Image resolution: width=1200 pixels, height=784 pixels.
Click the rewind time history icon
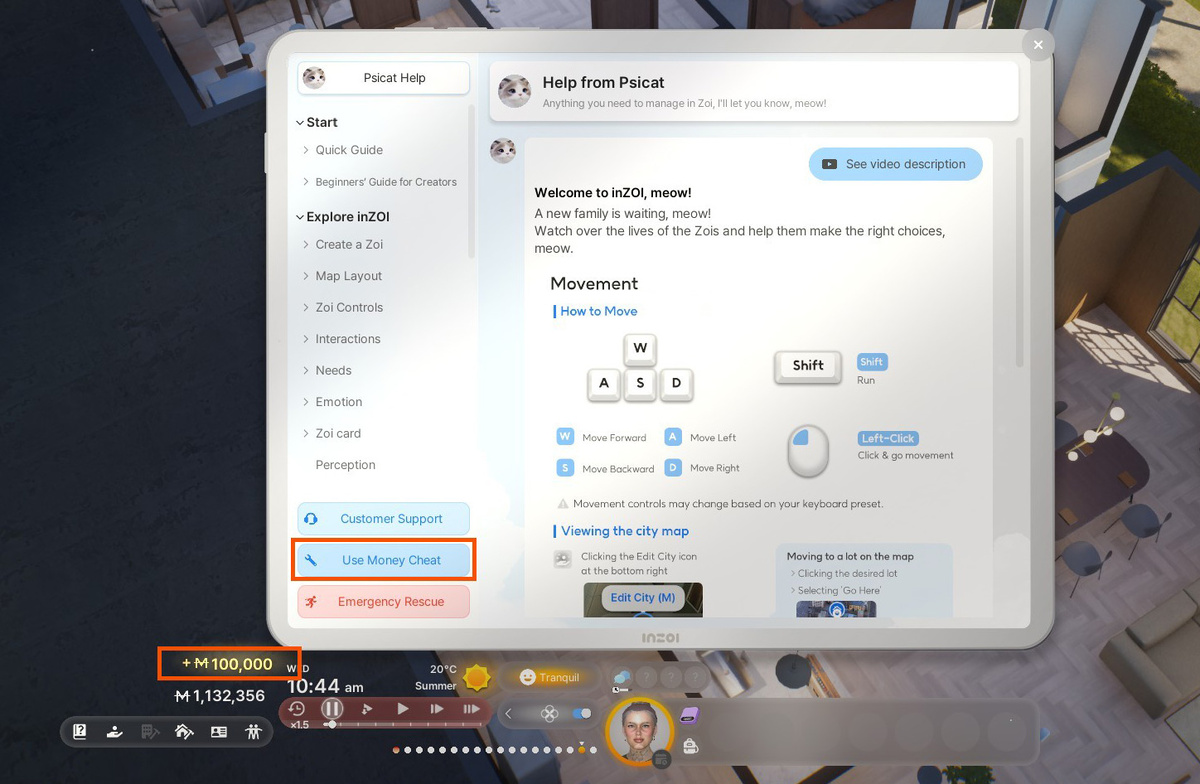tap(297, 708)
